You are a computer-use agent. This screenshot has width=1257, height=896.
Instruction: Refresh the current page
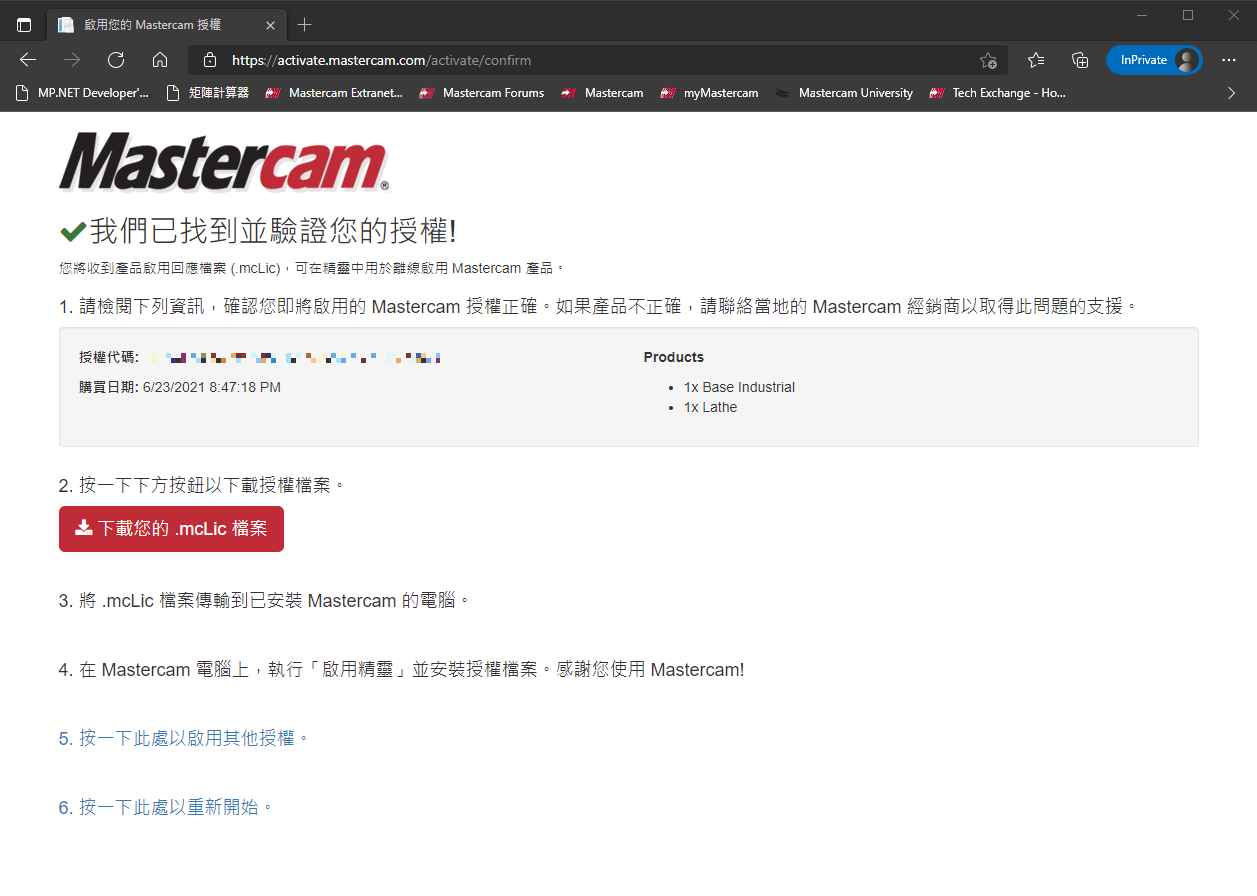click(x=116, y=60)
